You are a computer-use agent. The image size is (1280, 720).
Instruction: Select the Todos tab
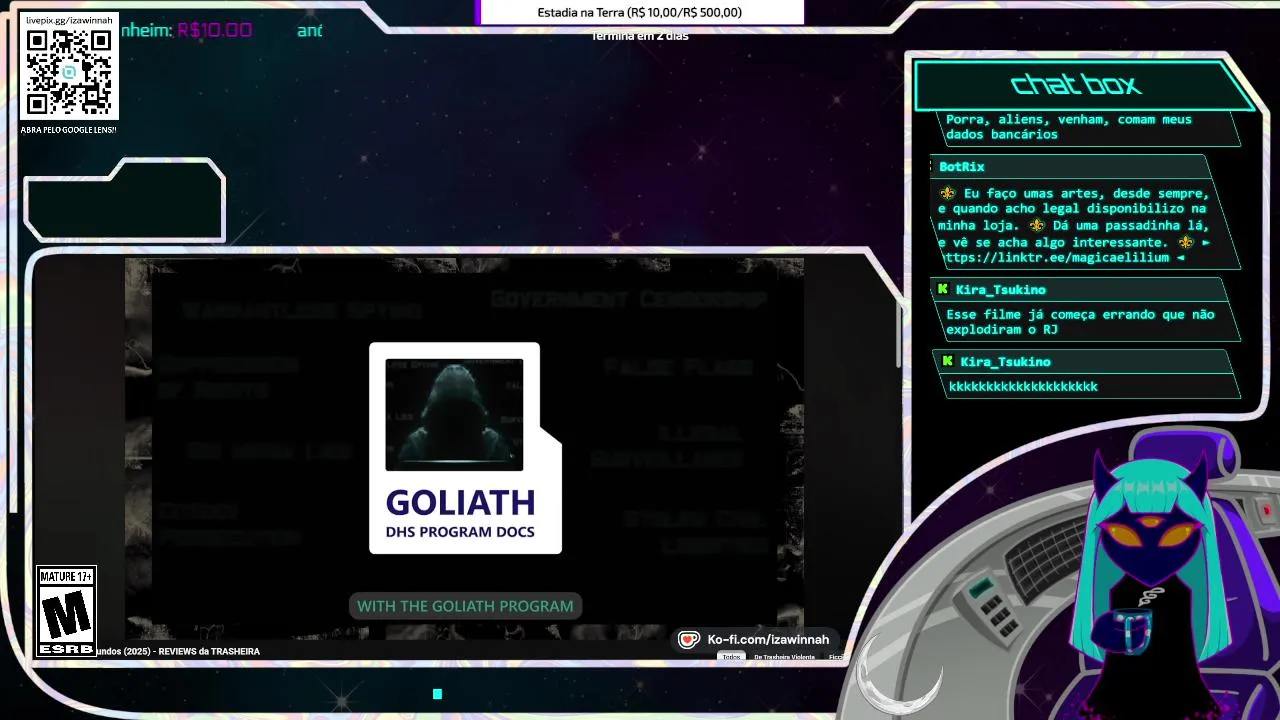(x=732, y=657)
